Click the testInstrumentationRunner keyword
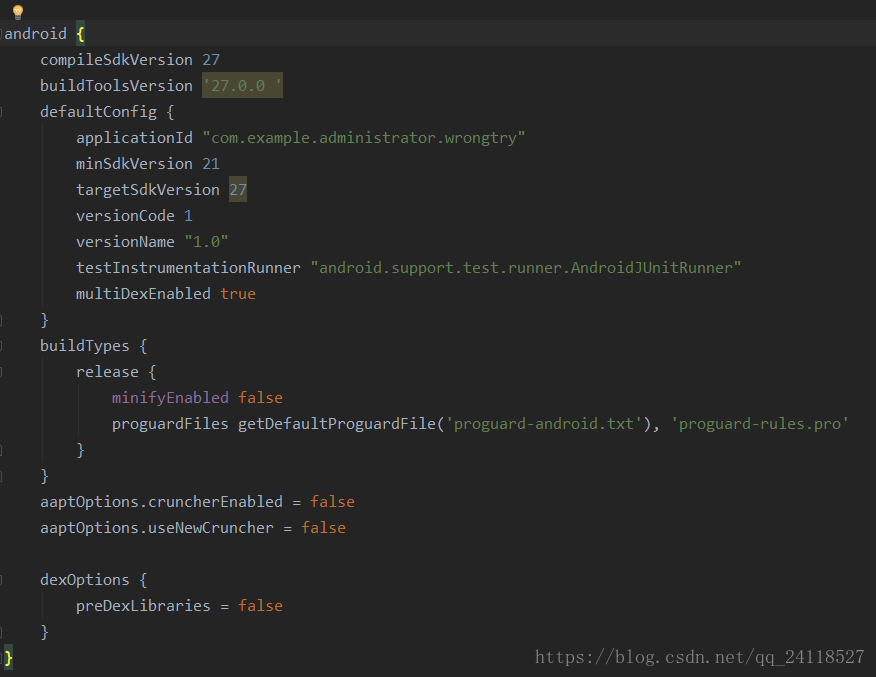The width and height of the screenshot is (876, 677). tap(188, 268)
